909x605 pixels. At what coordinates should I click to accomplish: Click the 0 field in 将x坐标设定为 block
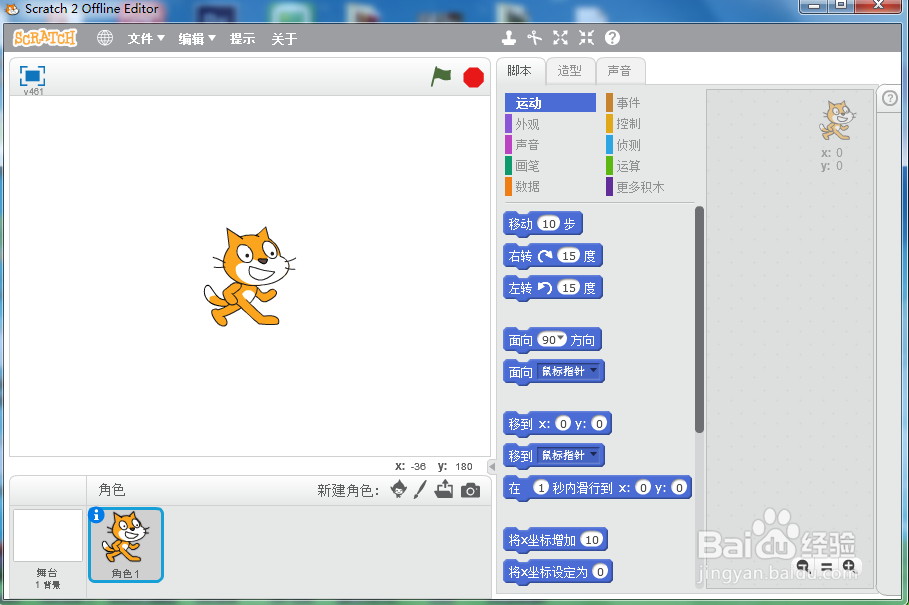[600, 571]
